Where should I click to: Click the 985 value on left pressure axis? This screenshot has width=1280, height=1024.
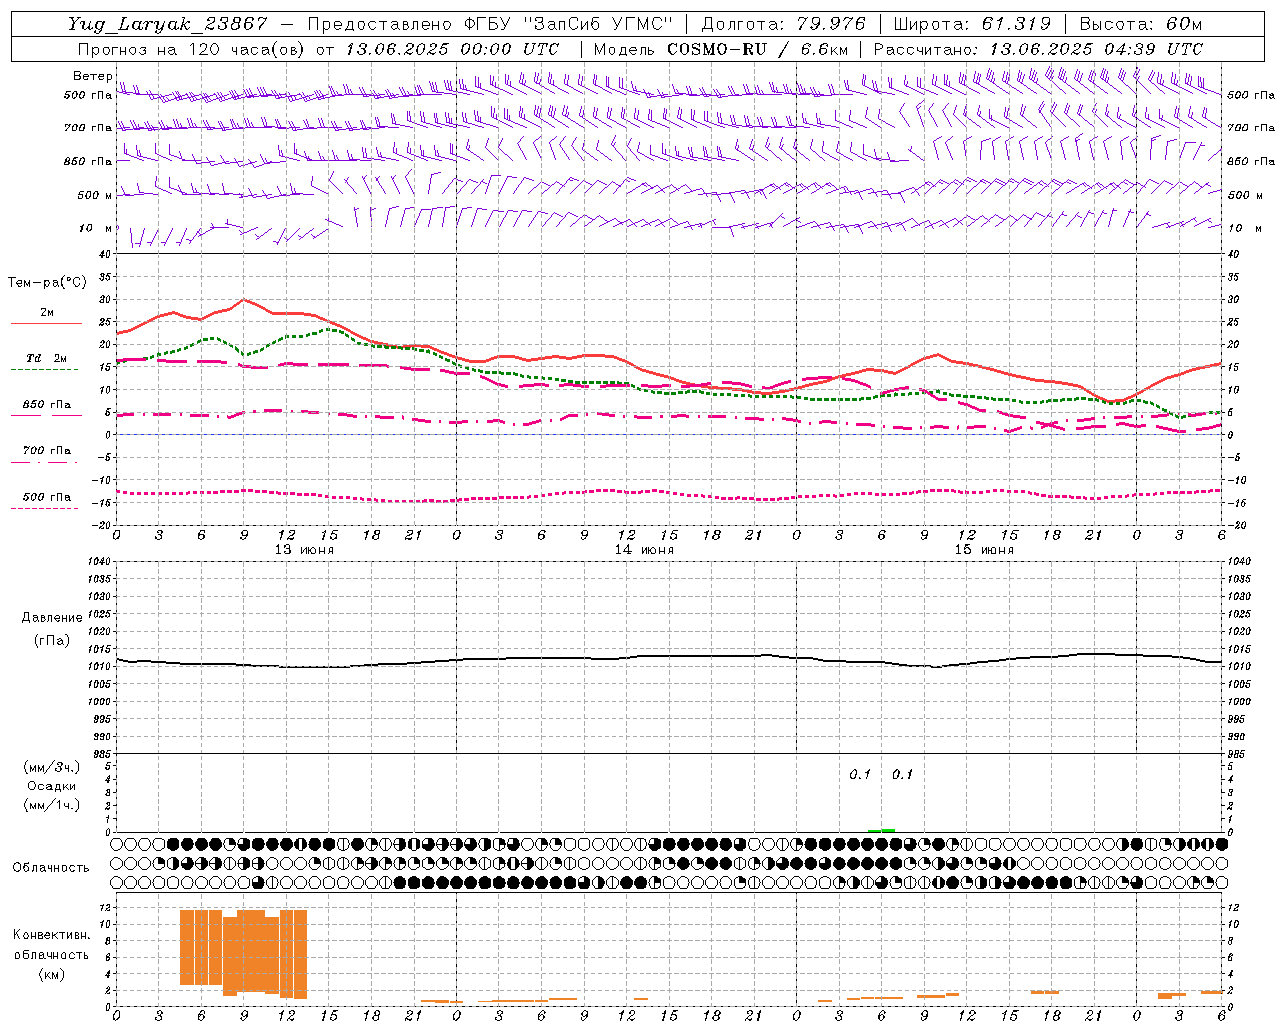pyautogui.click(x=100, y=754)
